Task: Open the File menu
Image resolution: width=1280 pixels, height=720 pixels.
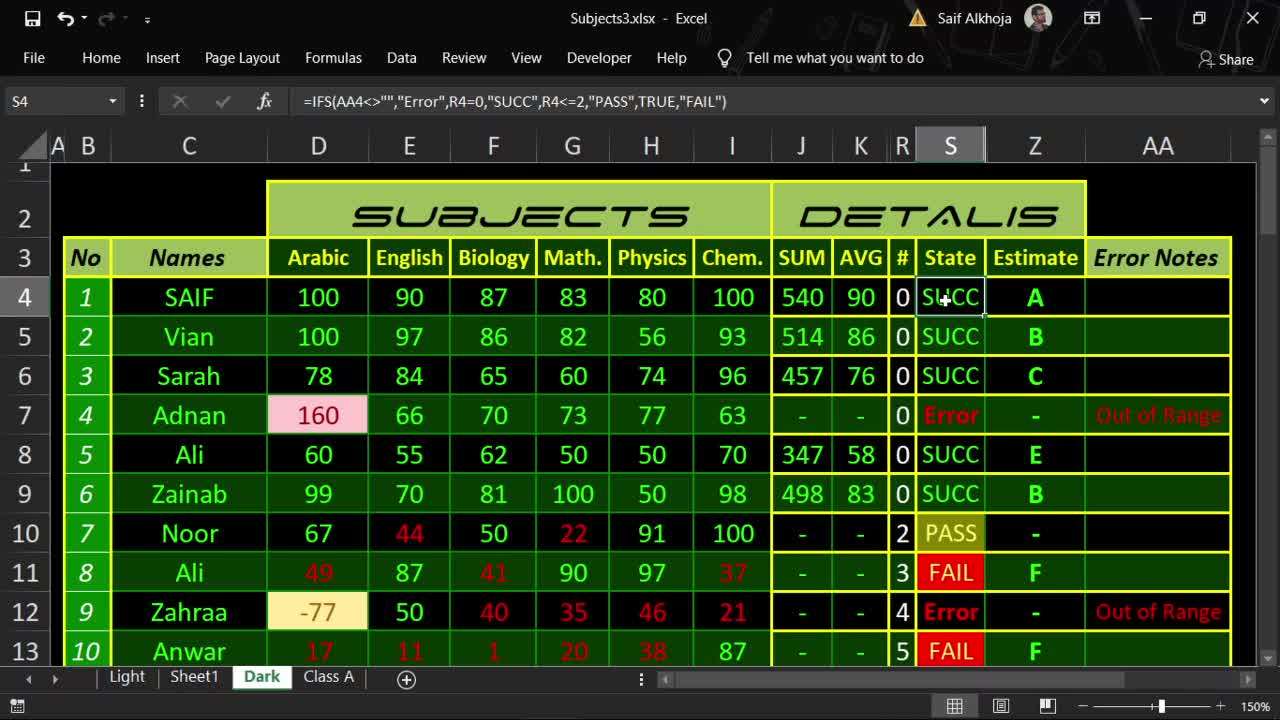Action: pyautogui.click(x=34, y=58)
